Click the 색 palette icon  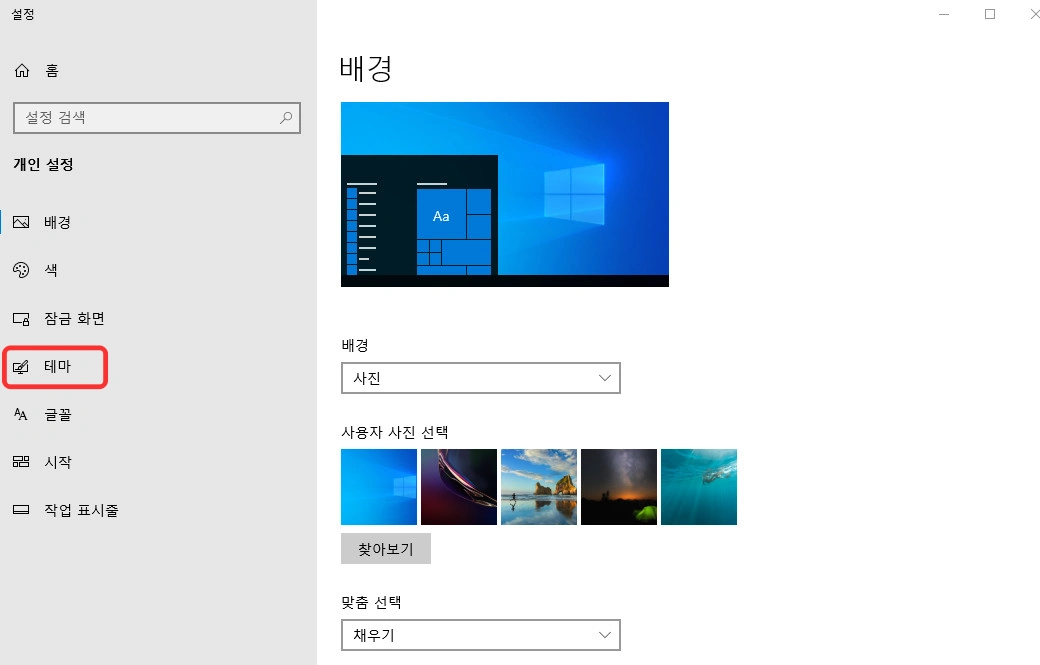click(21, 270)
